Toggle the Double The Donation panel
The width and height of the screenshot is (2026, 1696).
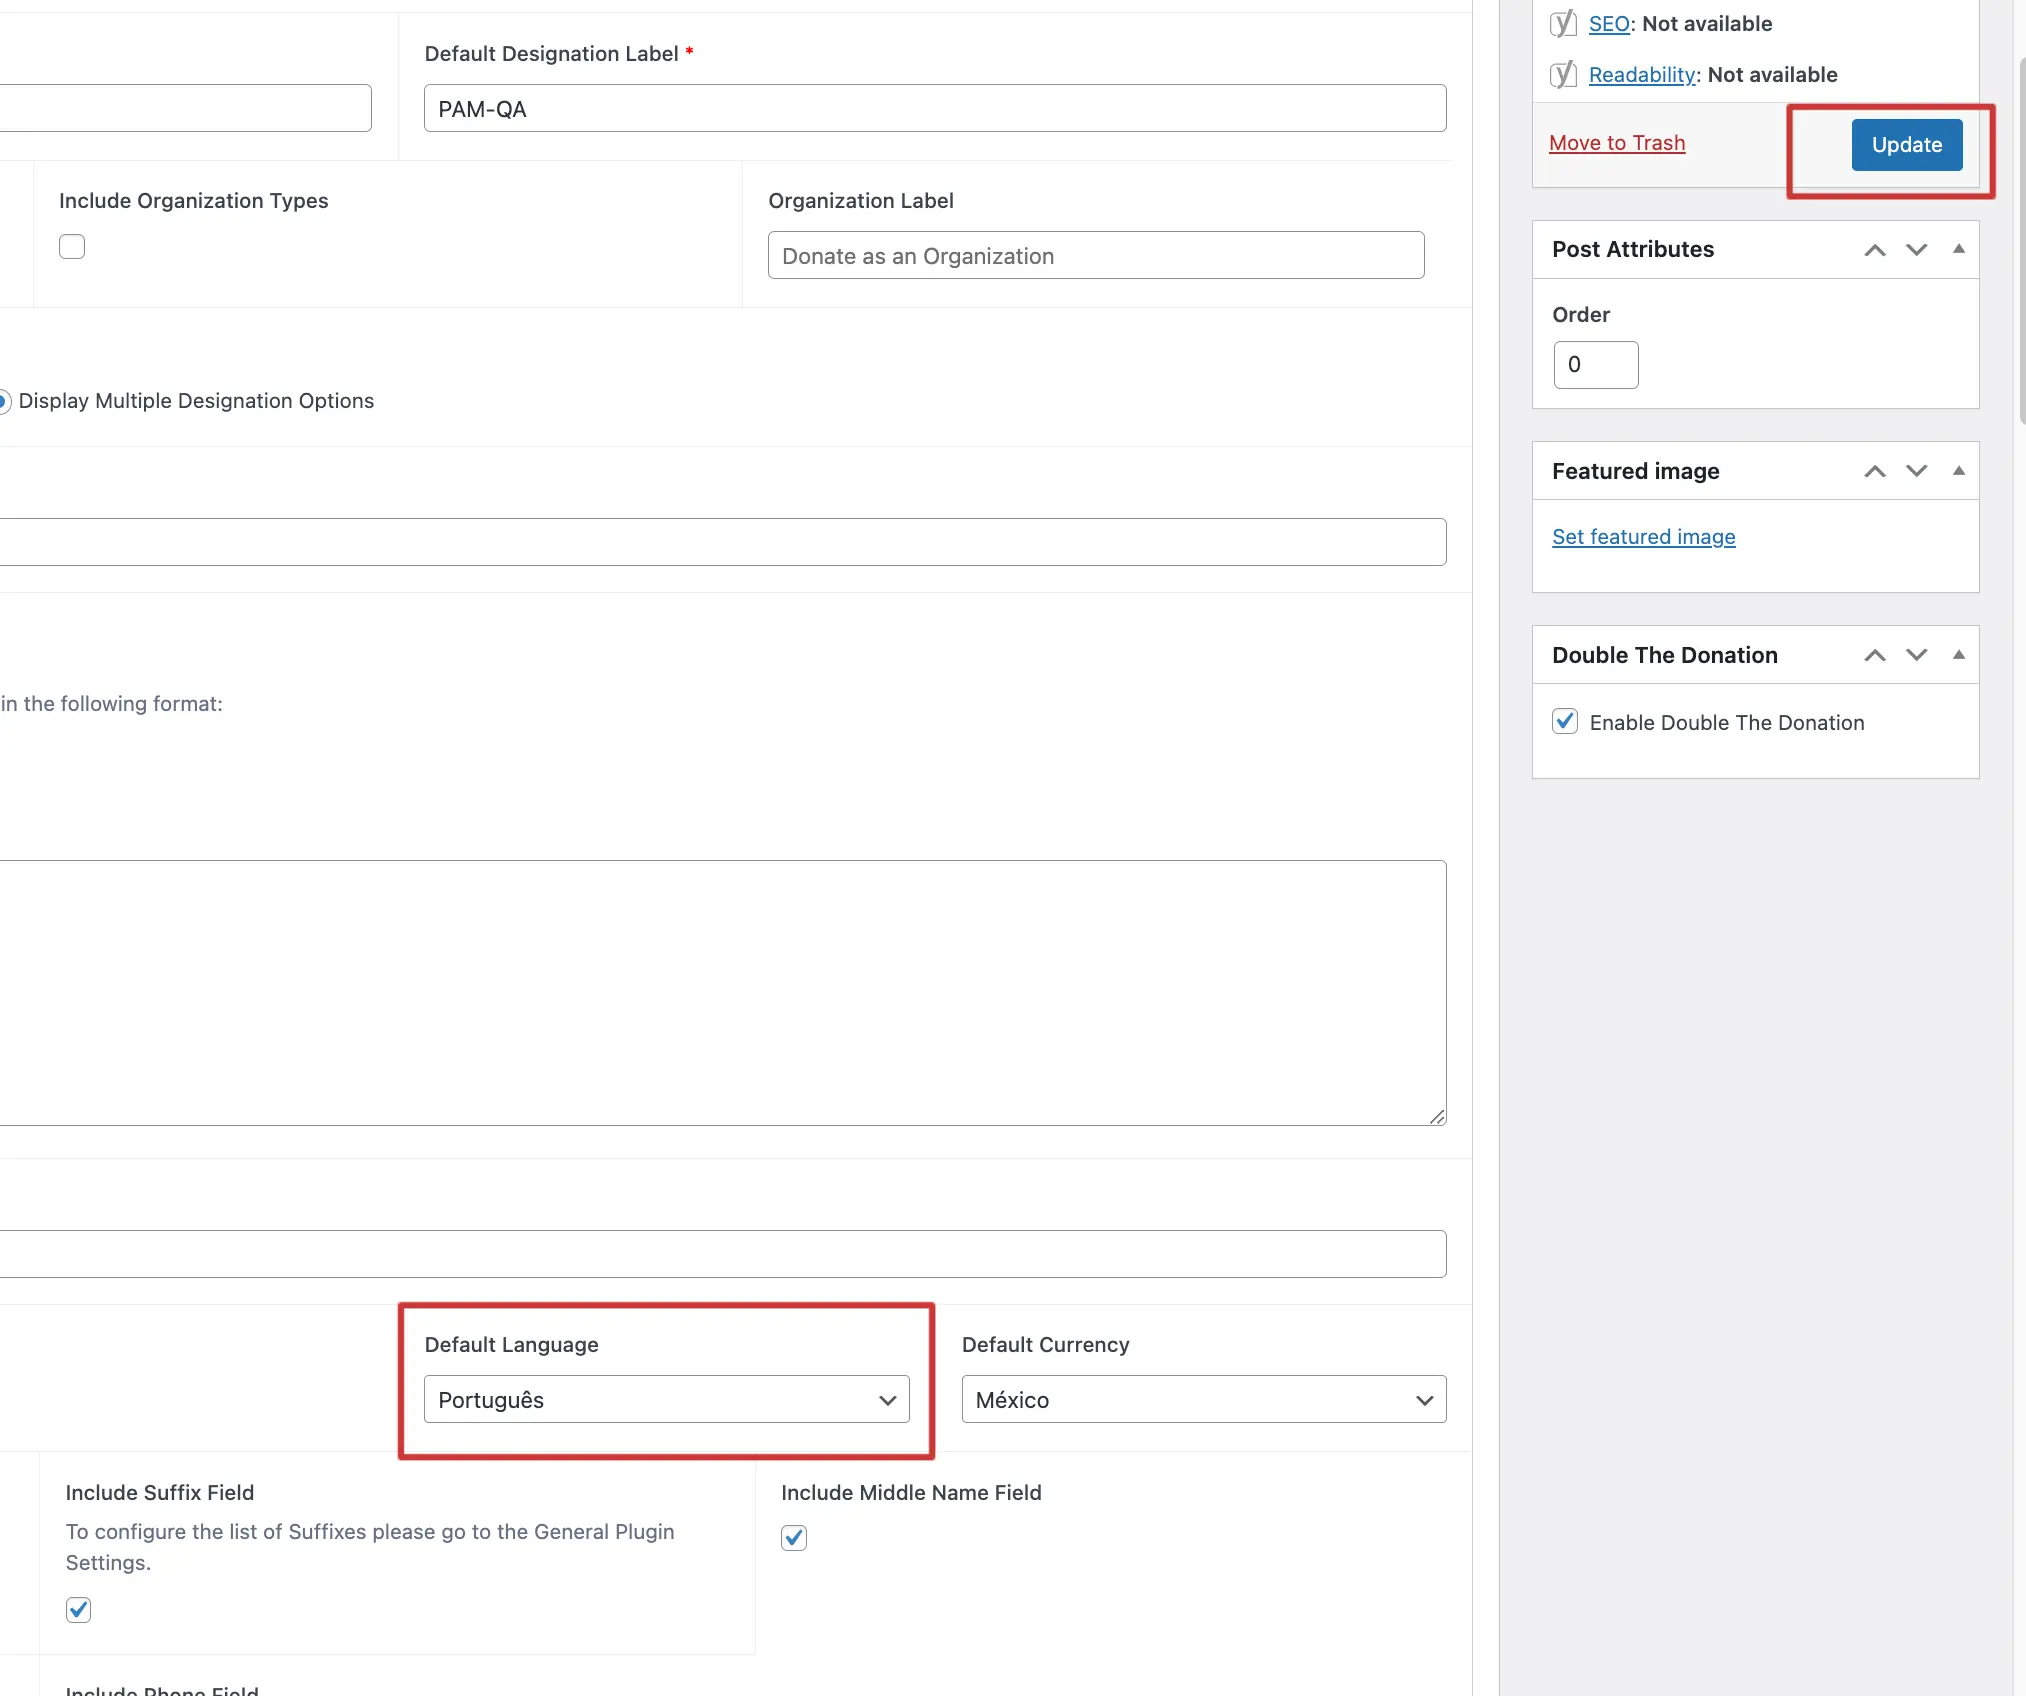coord(1958,655)
